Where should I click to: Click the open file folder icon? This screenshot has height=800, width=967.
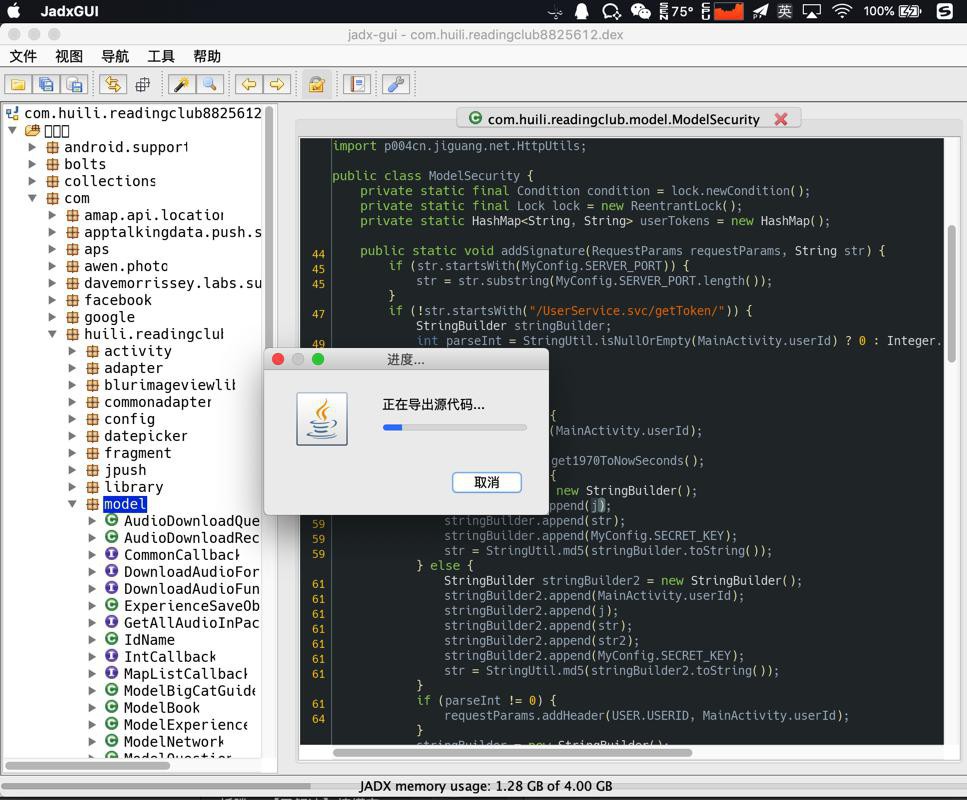18,85
